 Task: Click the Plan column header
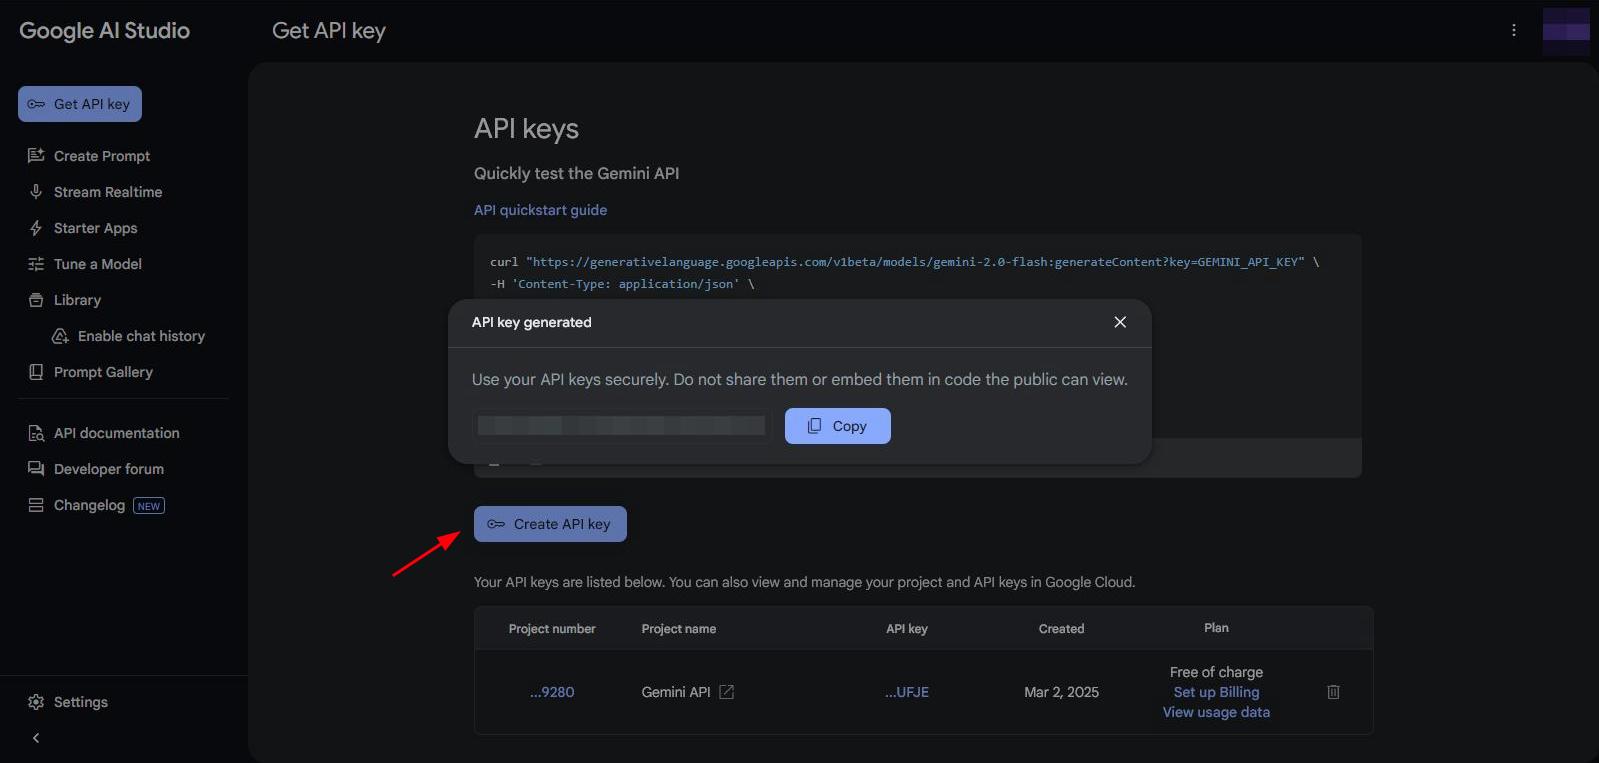pyautogui.click(x=1216, y=628)
